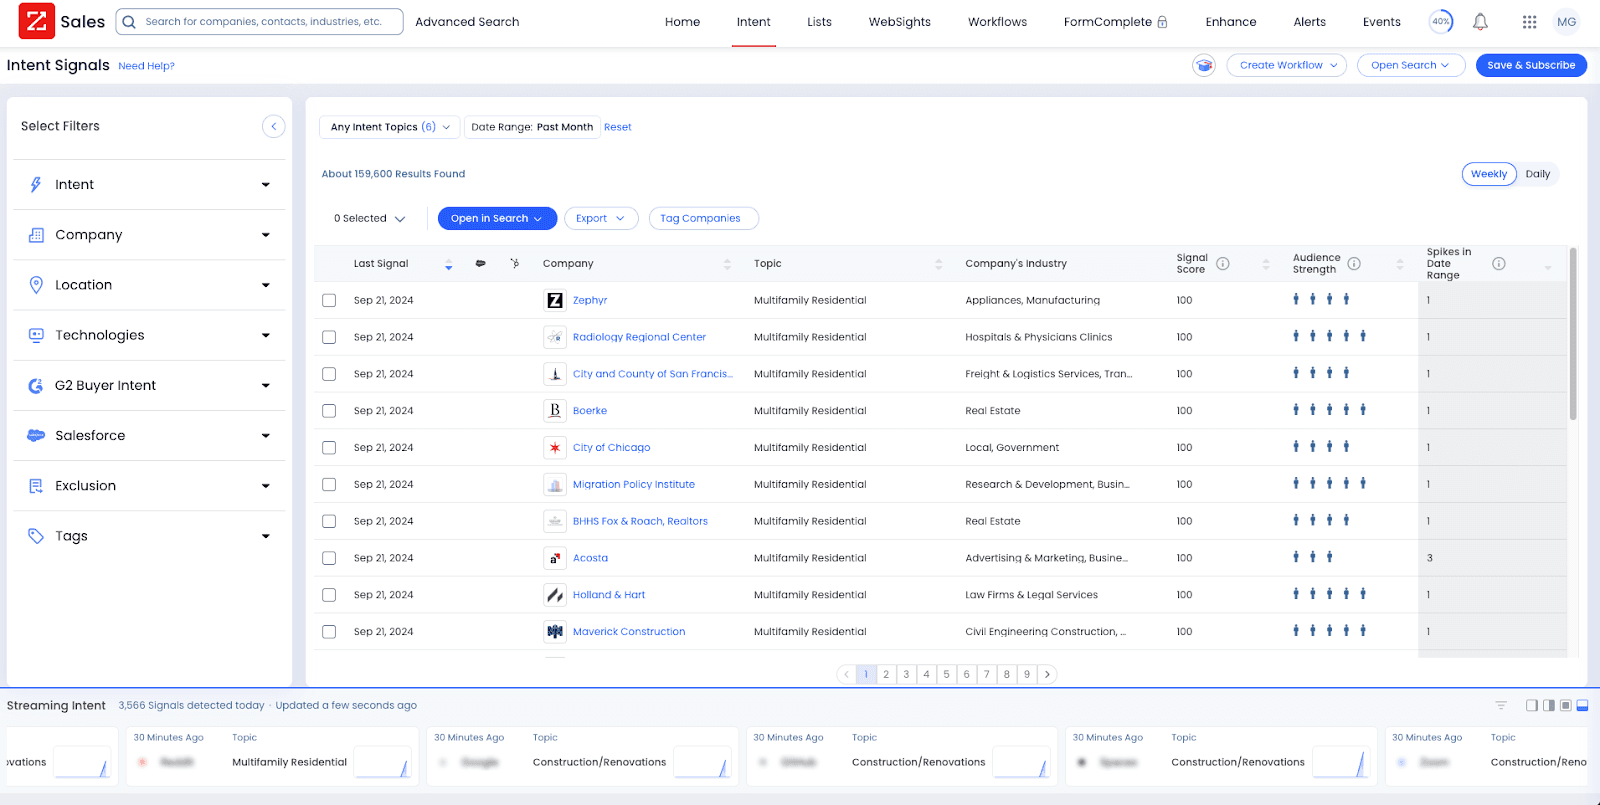1600x805 pixels.
Task: Click the Advanced Search link
Action: [467, 22]
